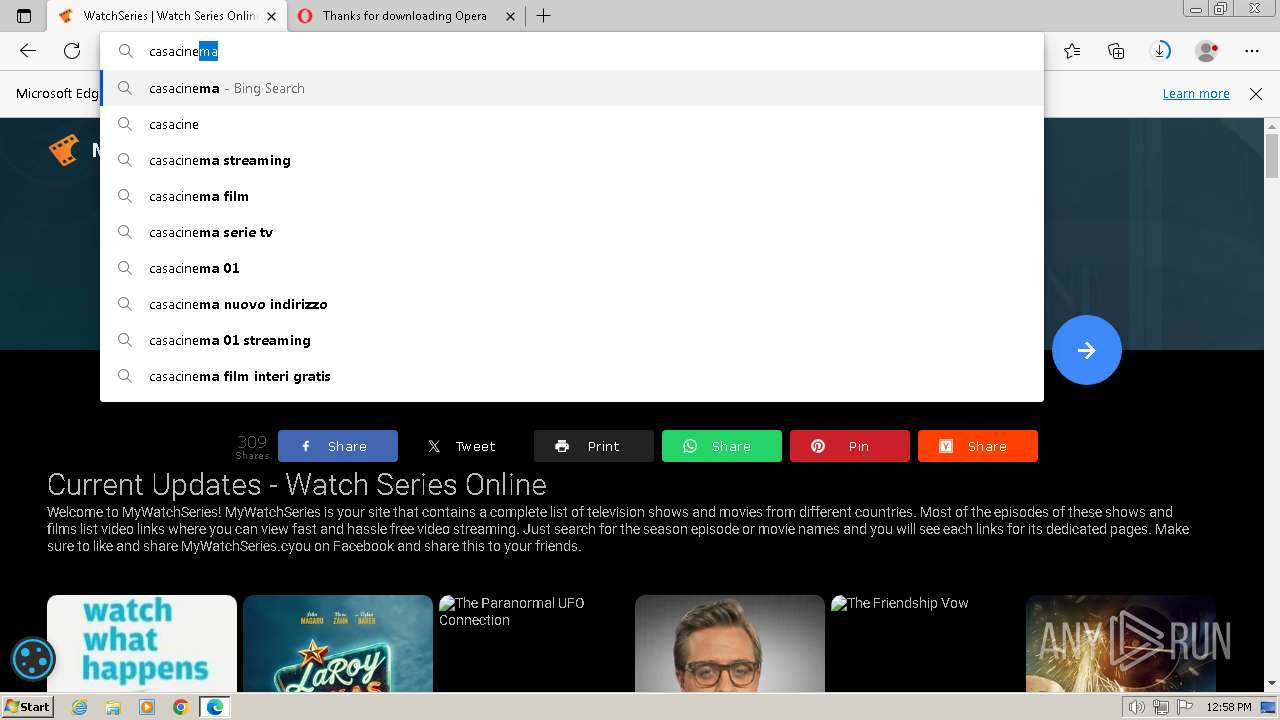
Task: Open a new tab with plus icon
Action: pos(543,16)
